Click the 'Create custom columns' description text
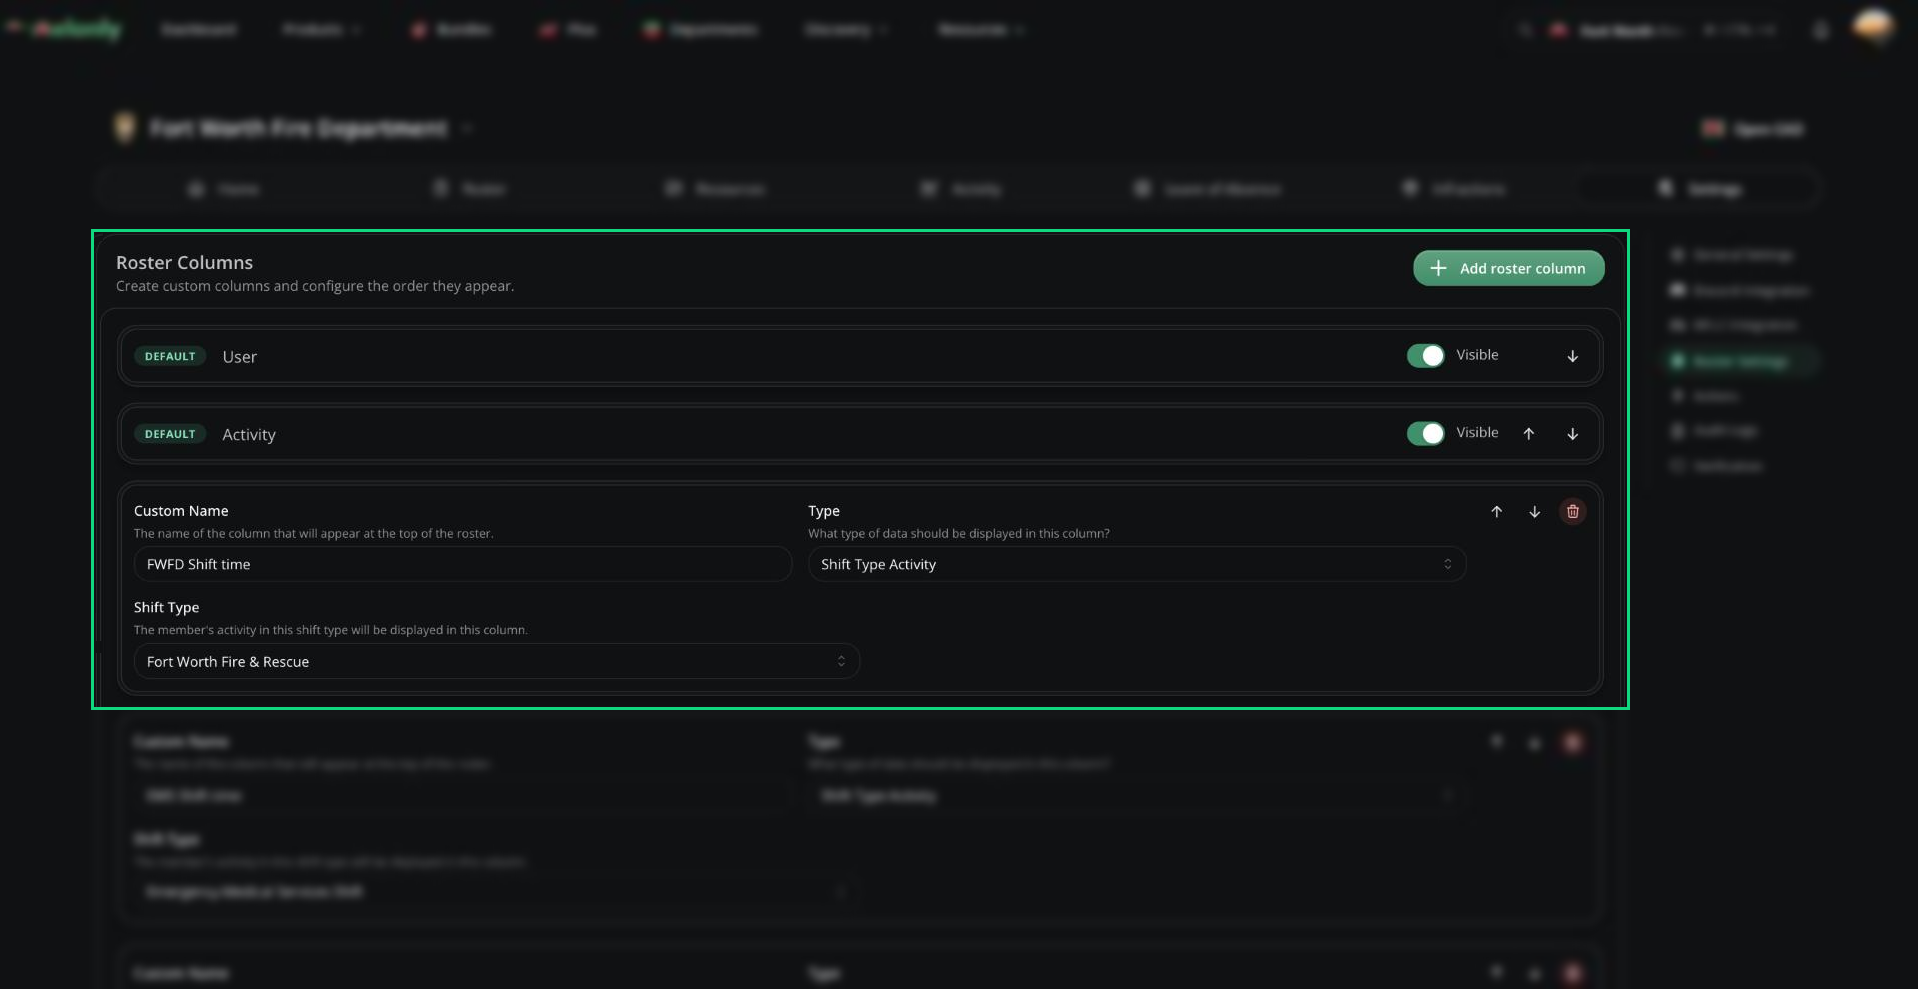 pyautogui.click(x=315, y=286)
